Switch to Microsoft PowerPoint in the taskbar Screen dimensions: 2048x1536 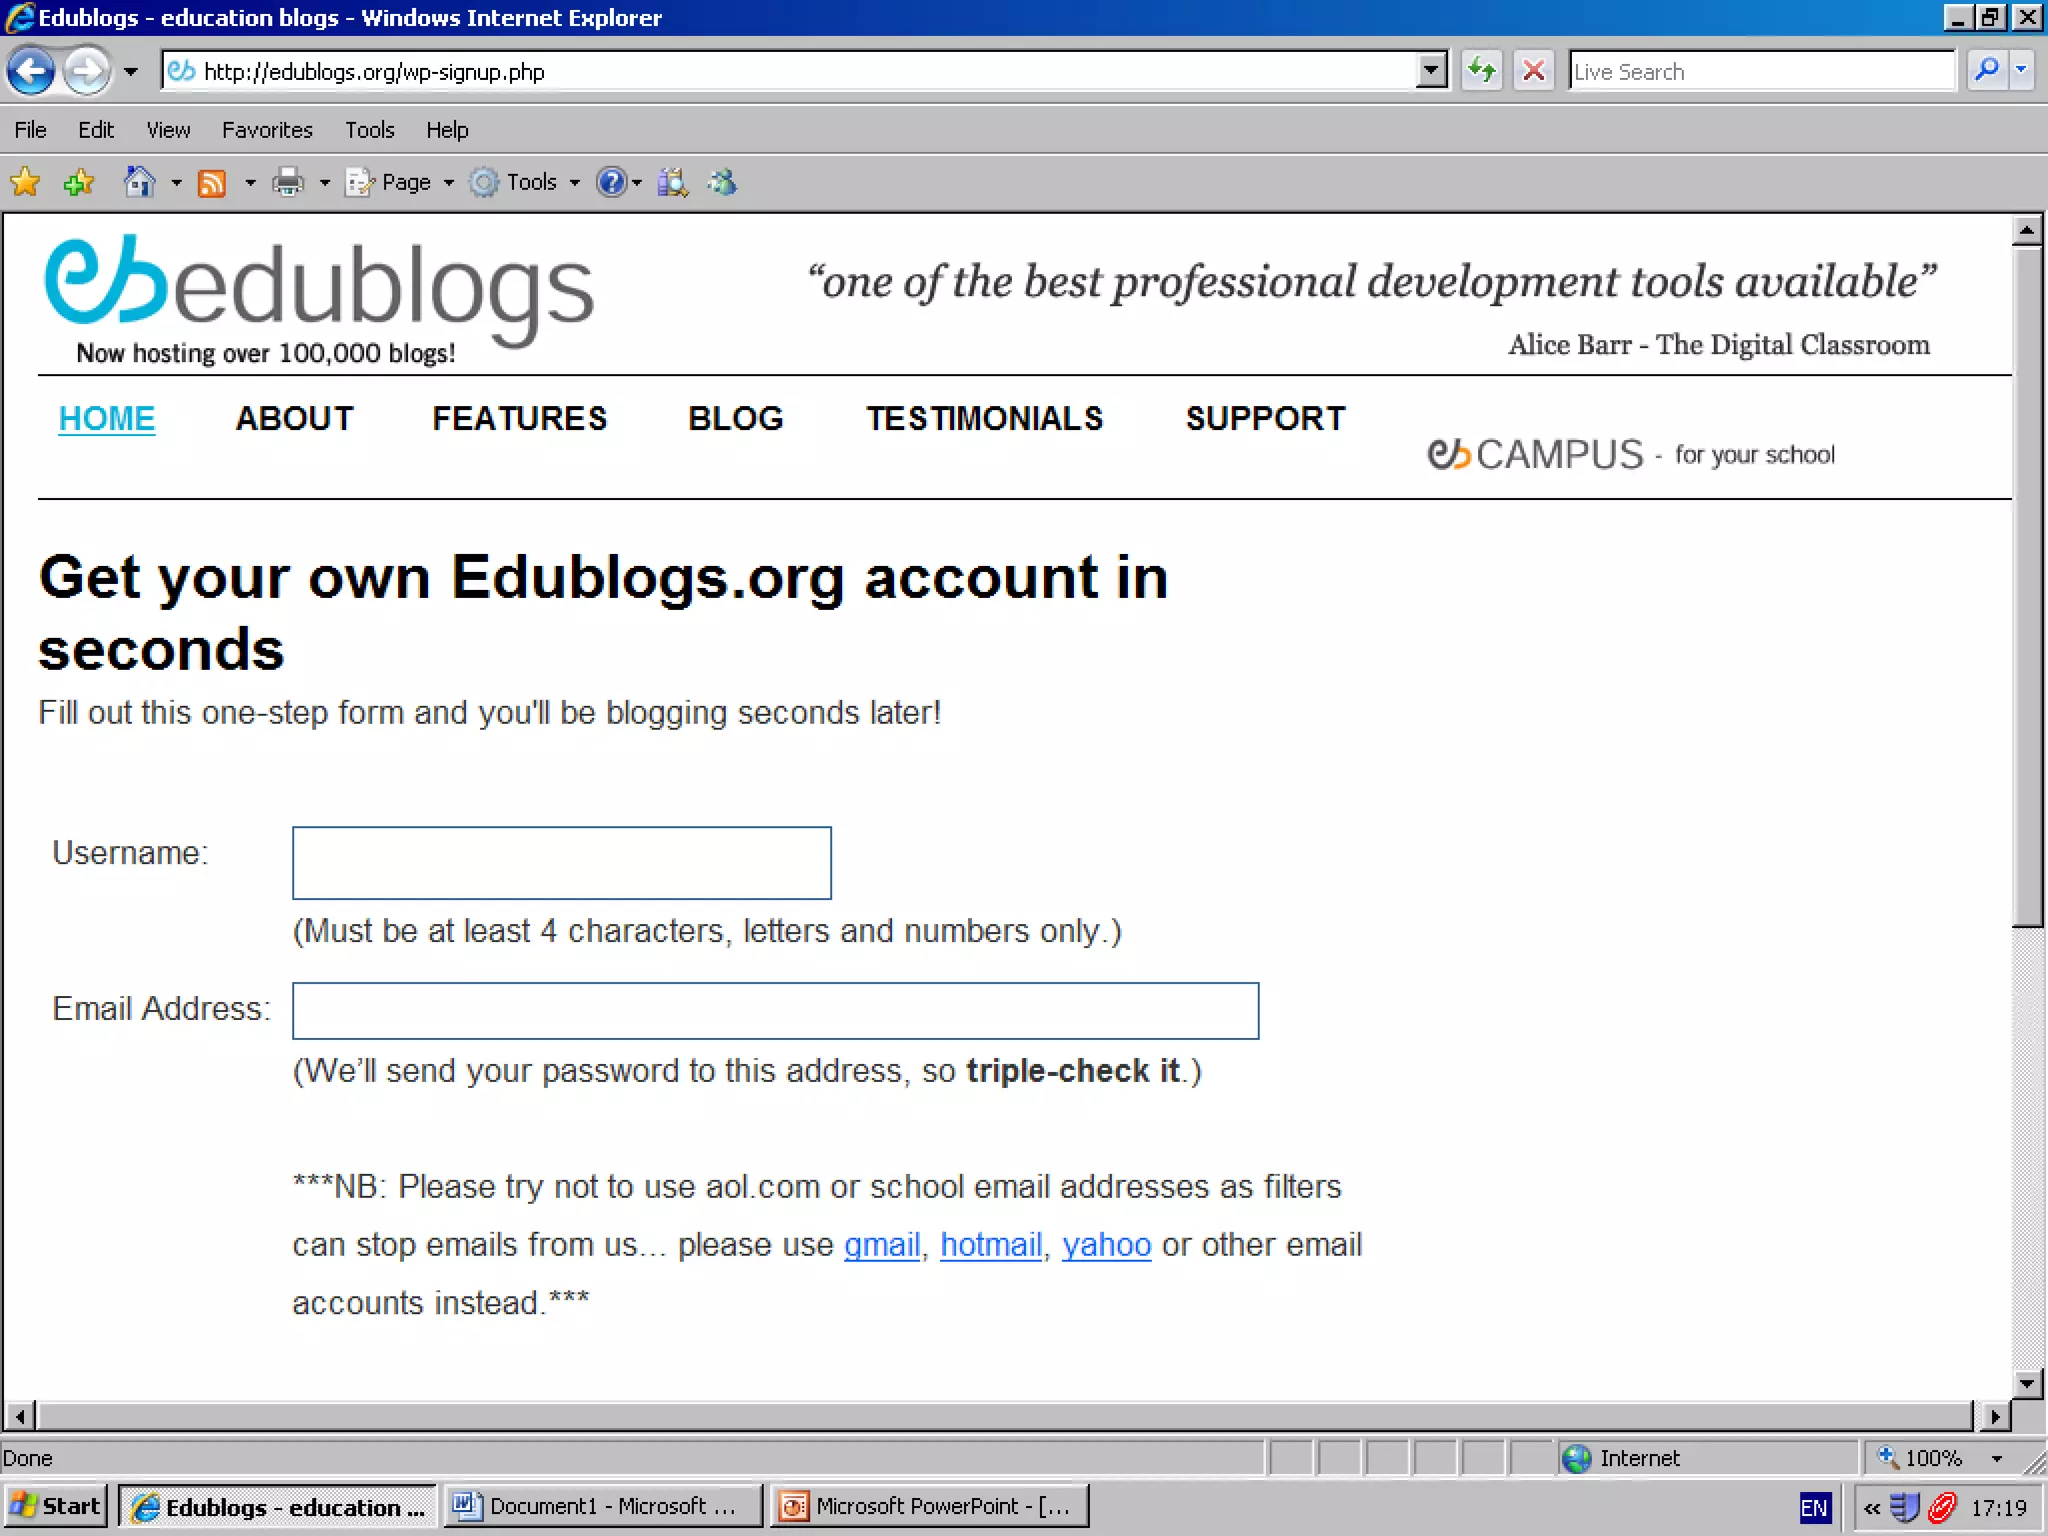point(929,1506)
